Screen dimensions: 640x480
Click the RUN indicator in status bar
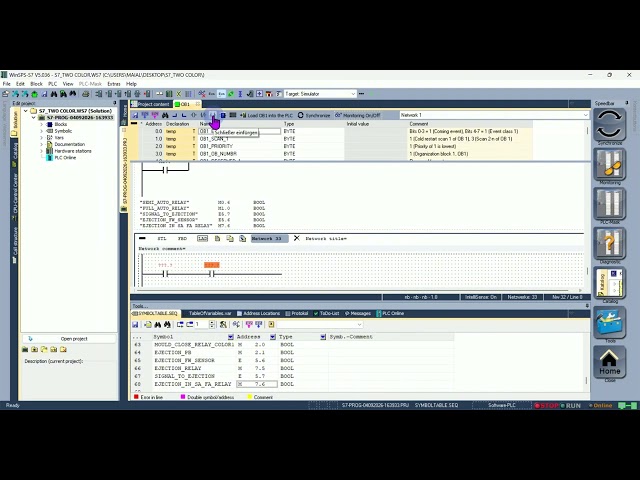[571, 406]
